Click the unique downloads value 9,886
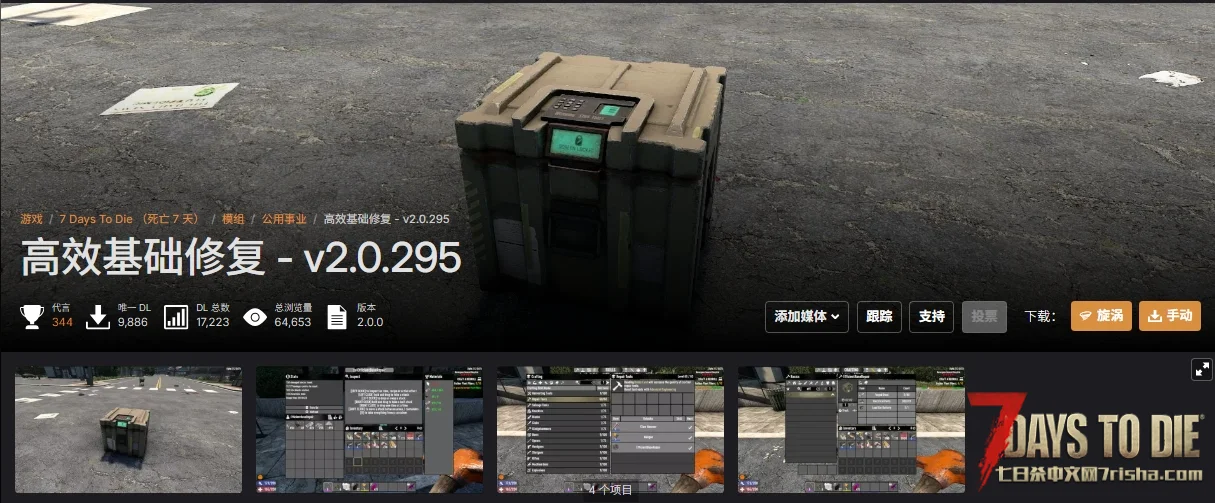The image size is (1215, 503). click(x=132, y=323)
